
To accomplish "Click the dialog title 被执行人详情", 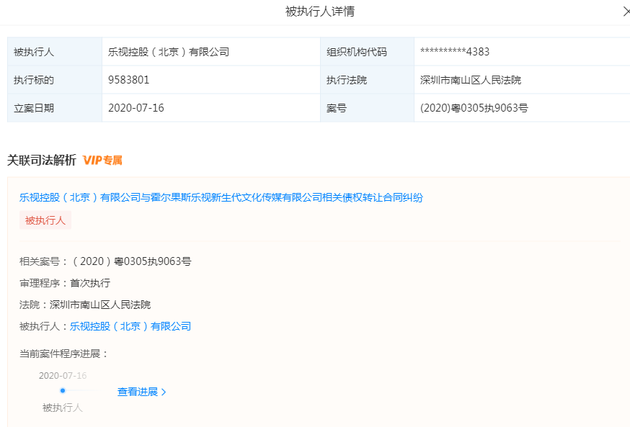I will 320,12.
